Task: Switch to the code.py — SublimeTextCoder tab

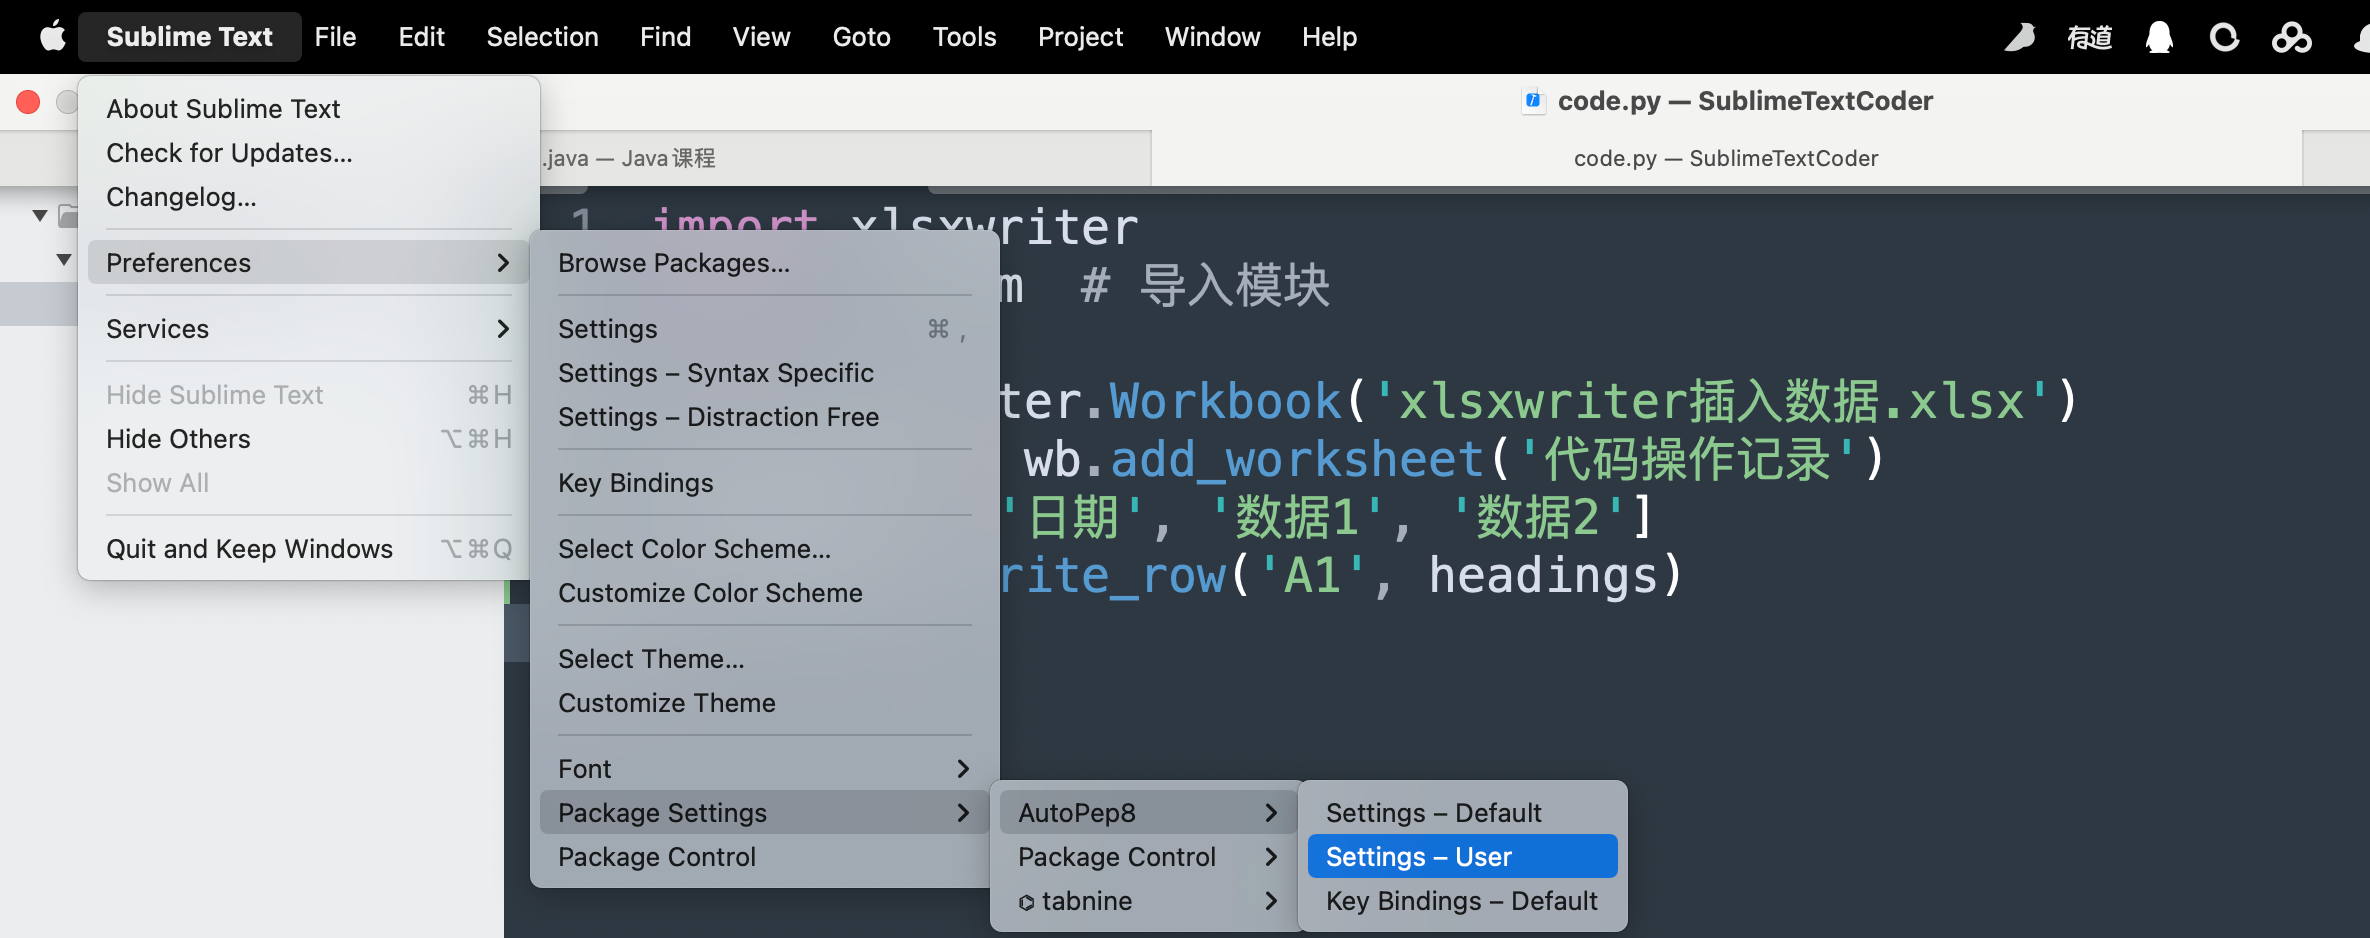Action: click(x=1726, y=158)
